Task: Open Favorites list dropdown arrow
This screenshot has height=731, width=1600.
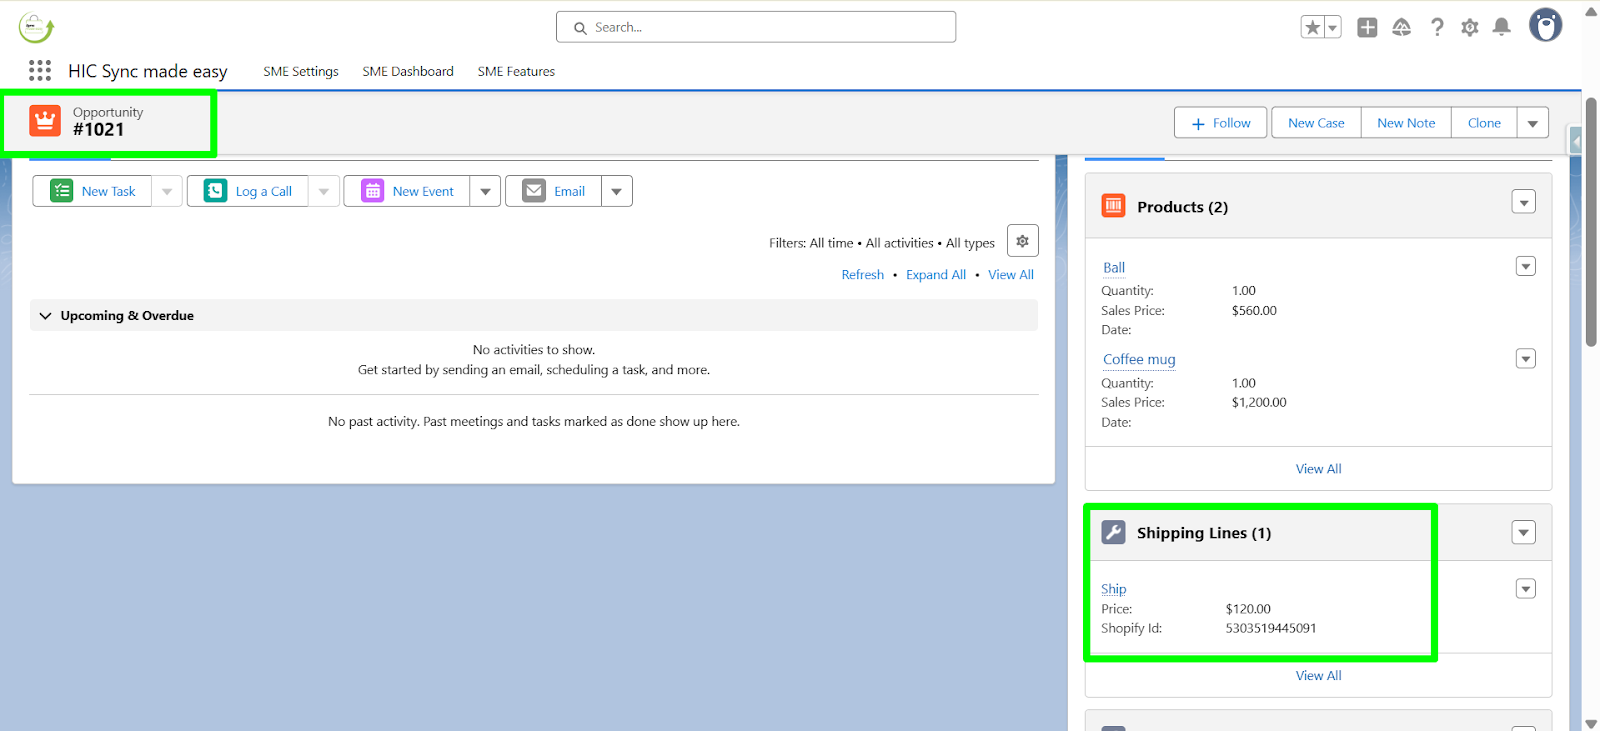Action: [1333, 27]
